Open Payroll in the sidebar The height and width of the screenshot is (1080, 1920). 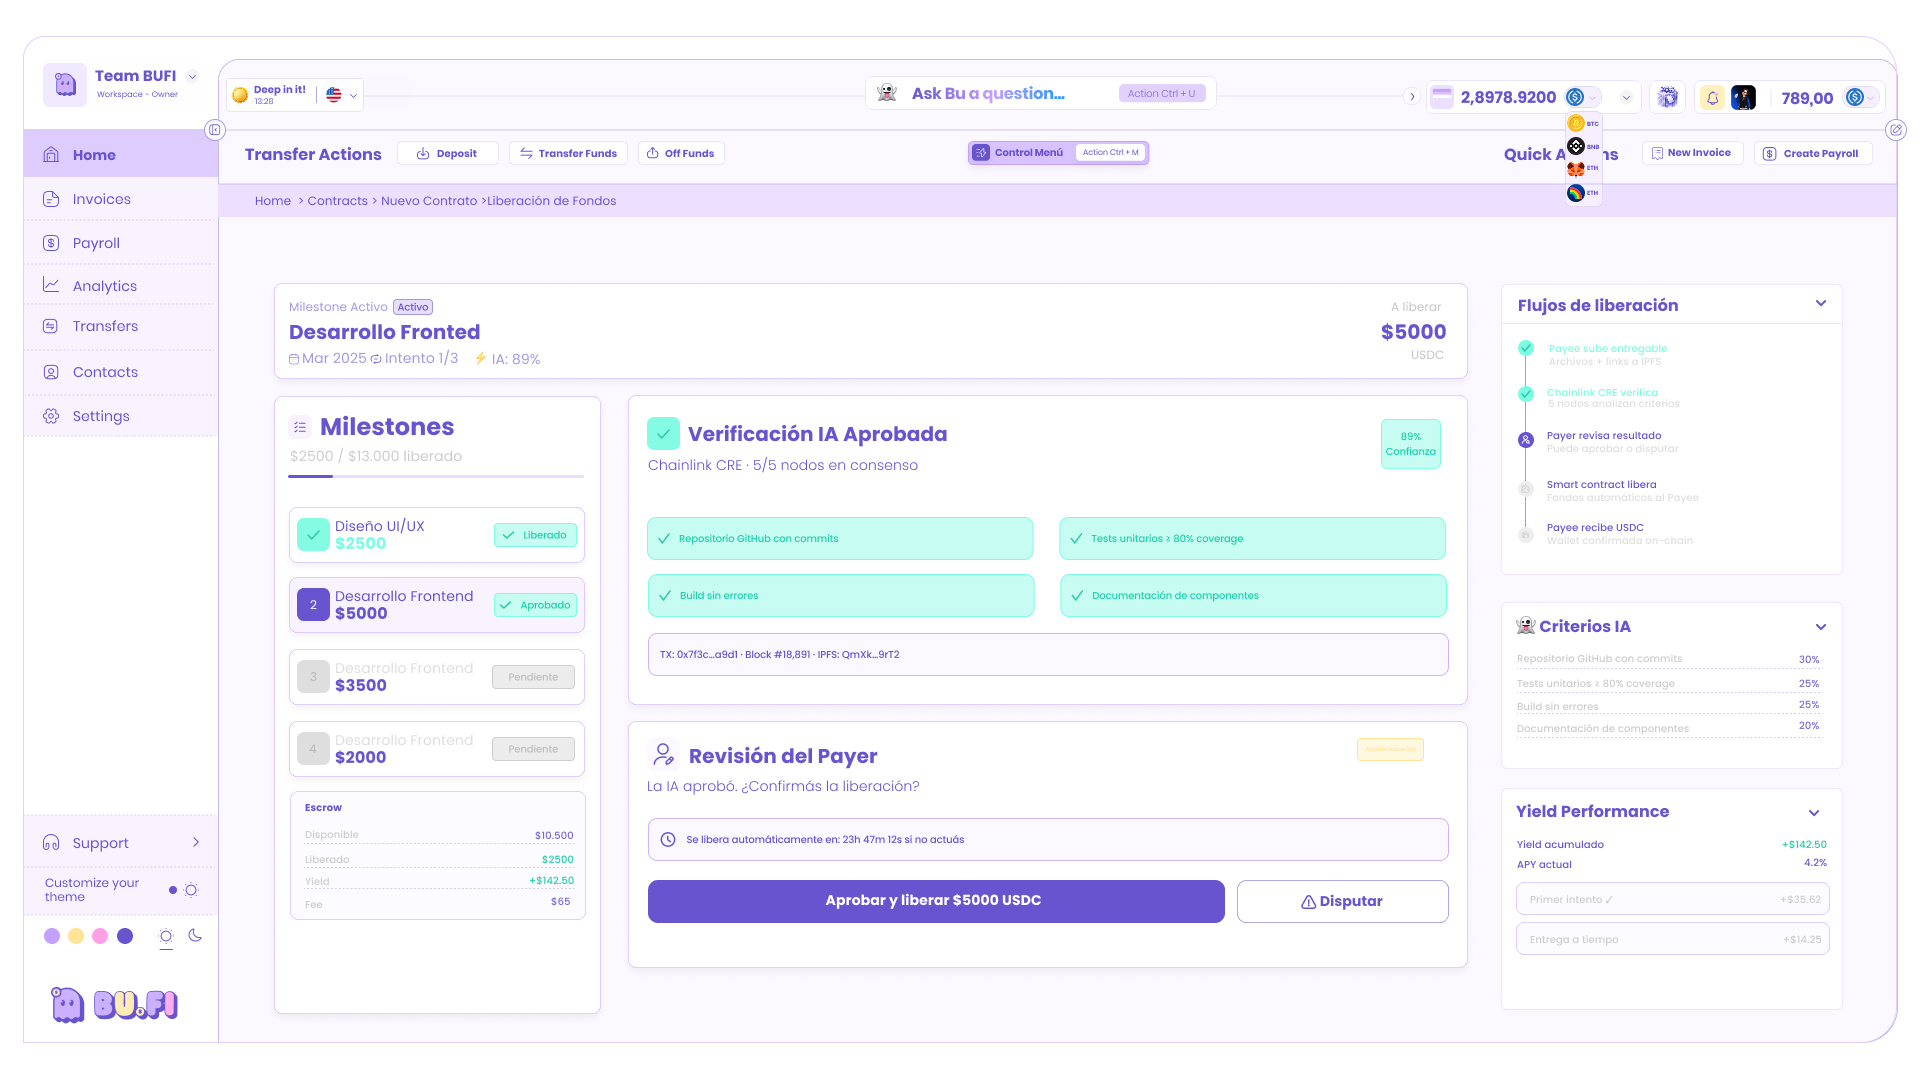tap(96, 243)
